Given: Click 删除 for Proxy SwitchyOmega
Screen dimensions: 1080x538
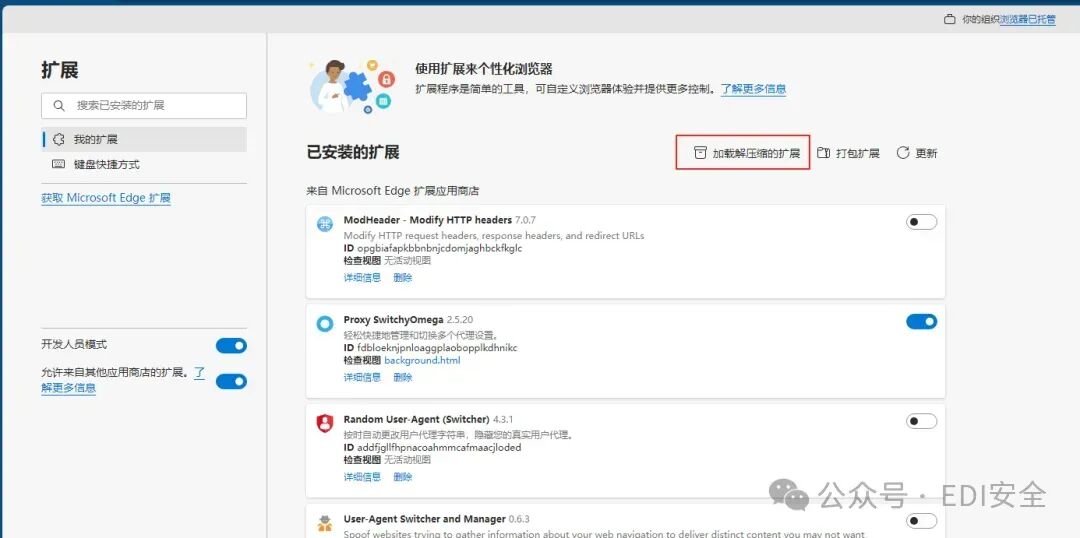Looking at the screenshot, I should pyautogui.click(x=403, y=377).
